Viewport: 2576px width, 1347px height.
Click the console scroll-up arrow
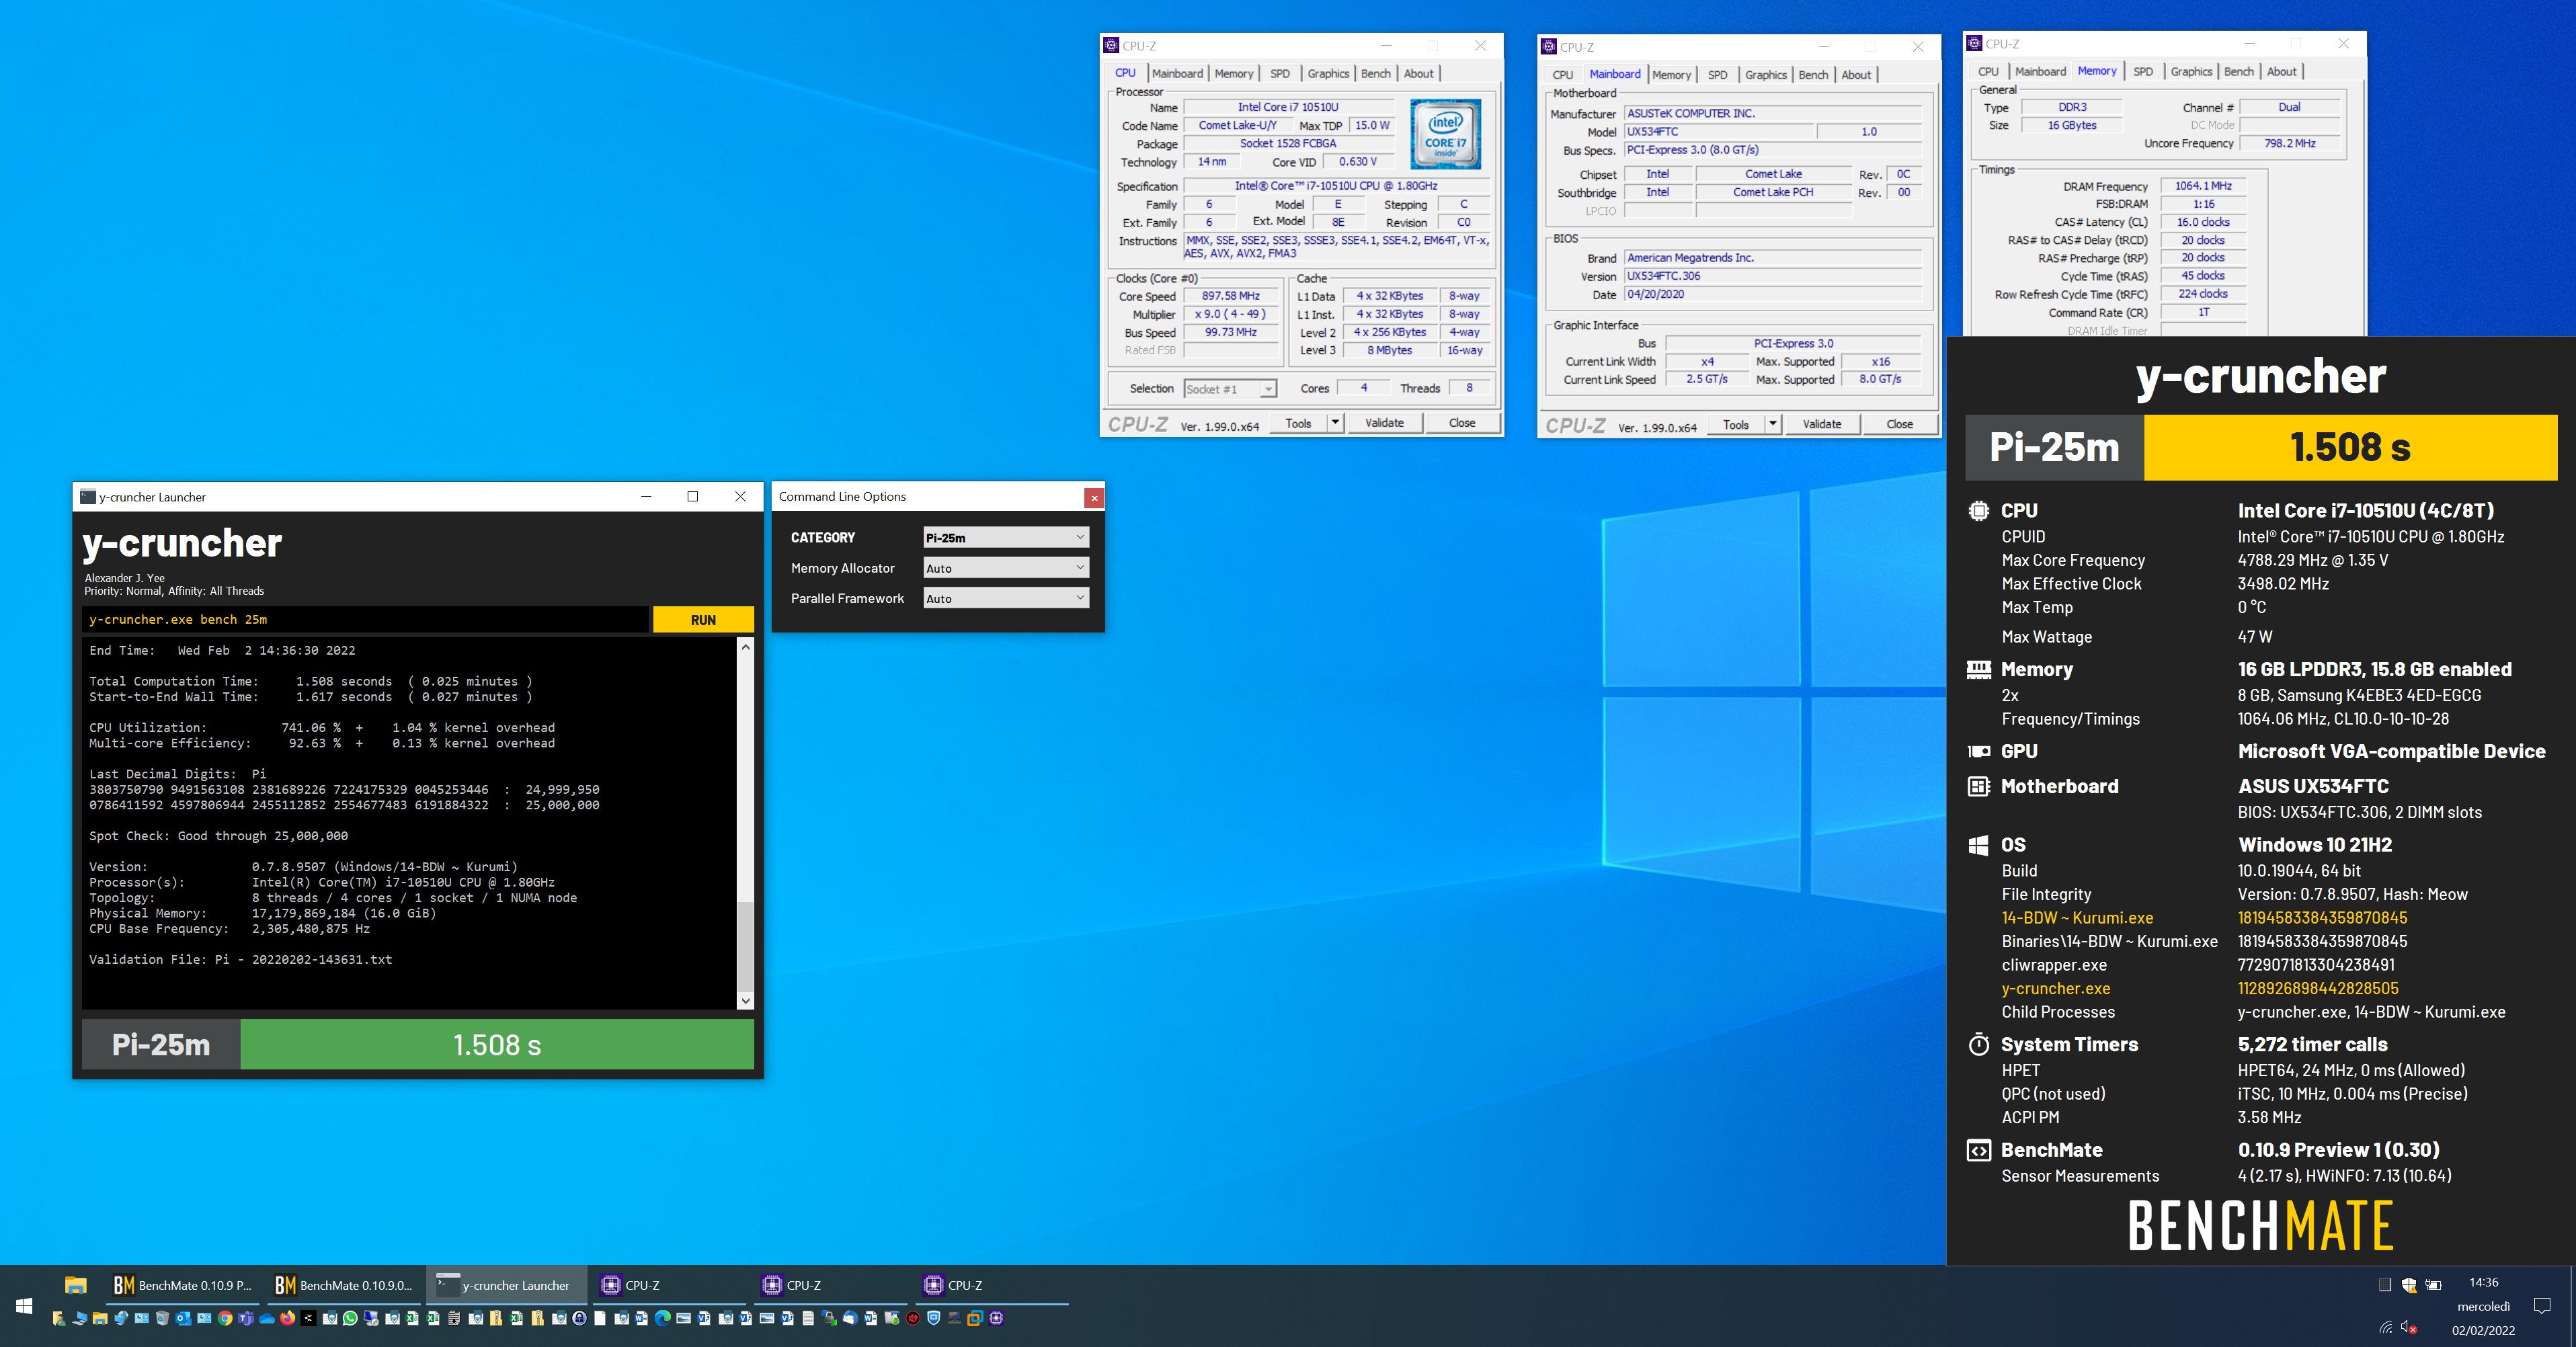(x=745, y=647)
